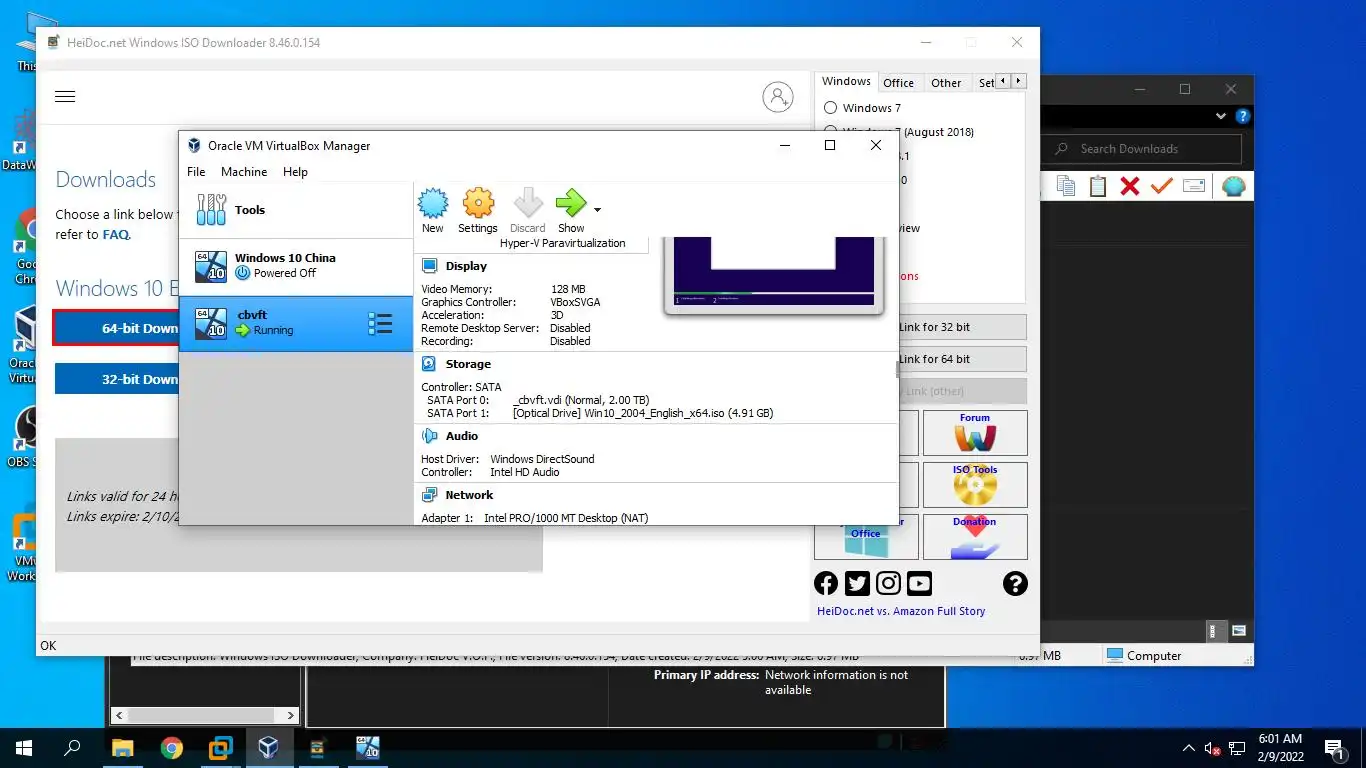Click the Link for 32 bit button

[x=962, y=327]
